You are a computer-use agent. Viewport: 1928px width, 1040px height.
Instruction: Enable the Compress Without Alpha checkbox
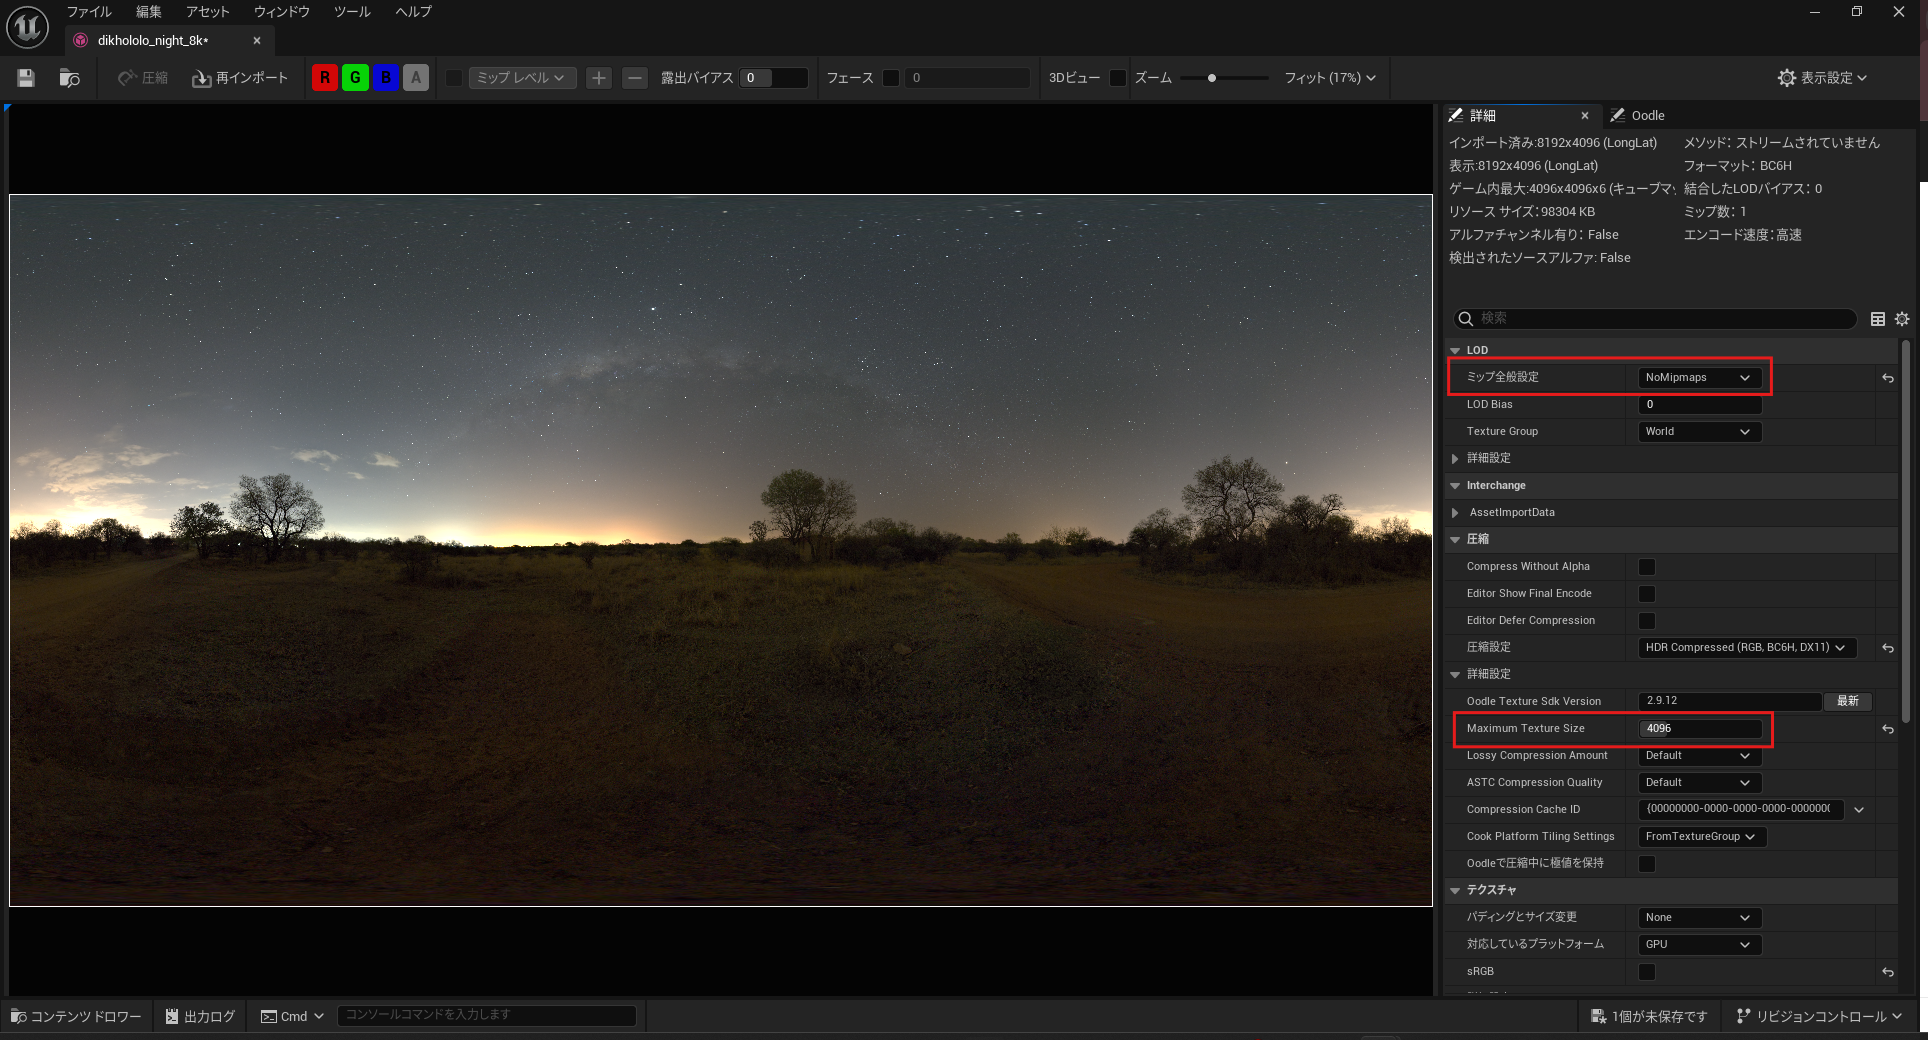[1646, 567]
